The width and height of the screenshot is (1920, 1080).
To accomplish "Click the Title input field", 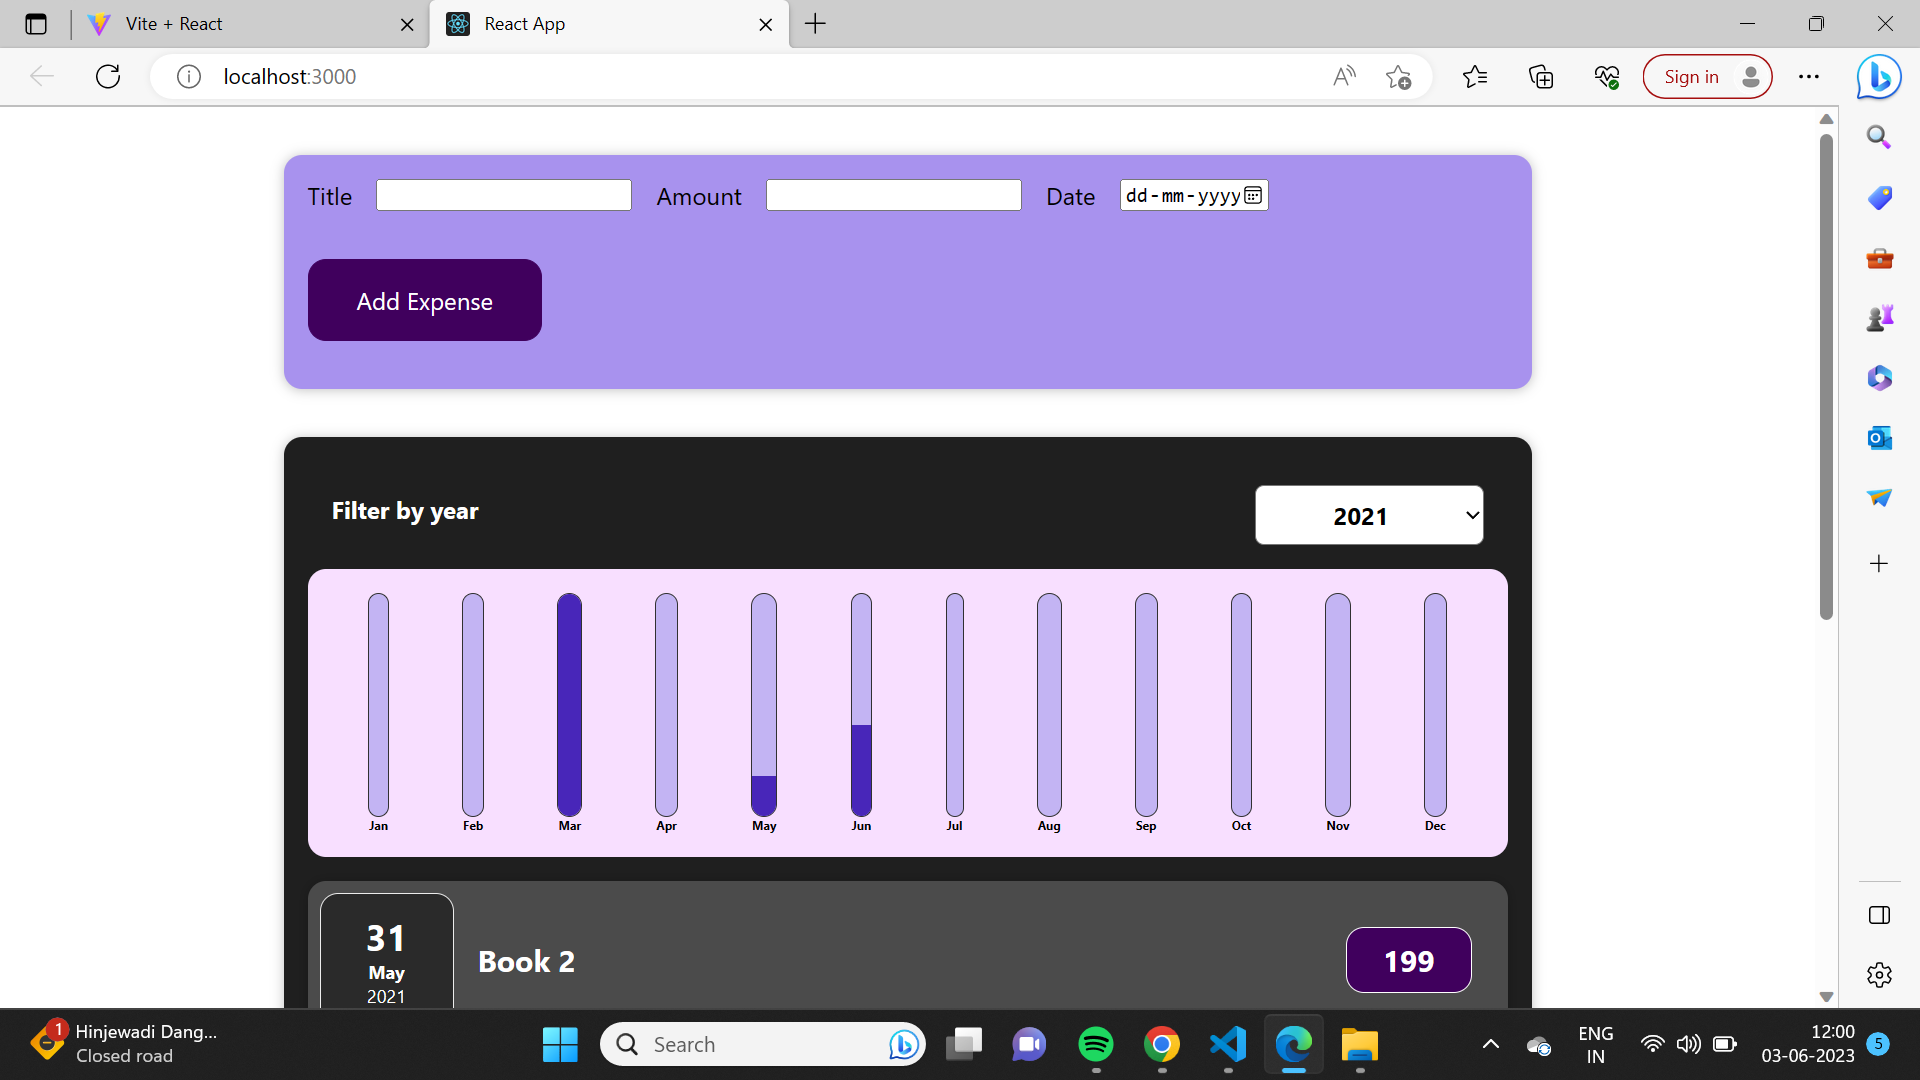I will [503, 195].
